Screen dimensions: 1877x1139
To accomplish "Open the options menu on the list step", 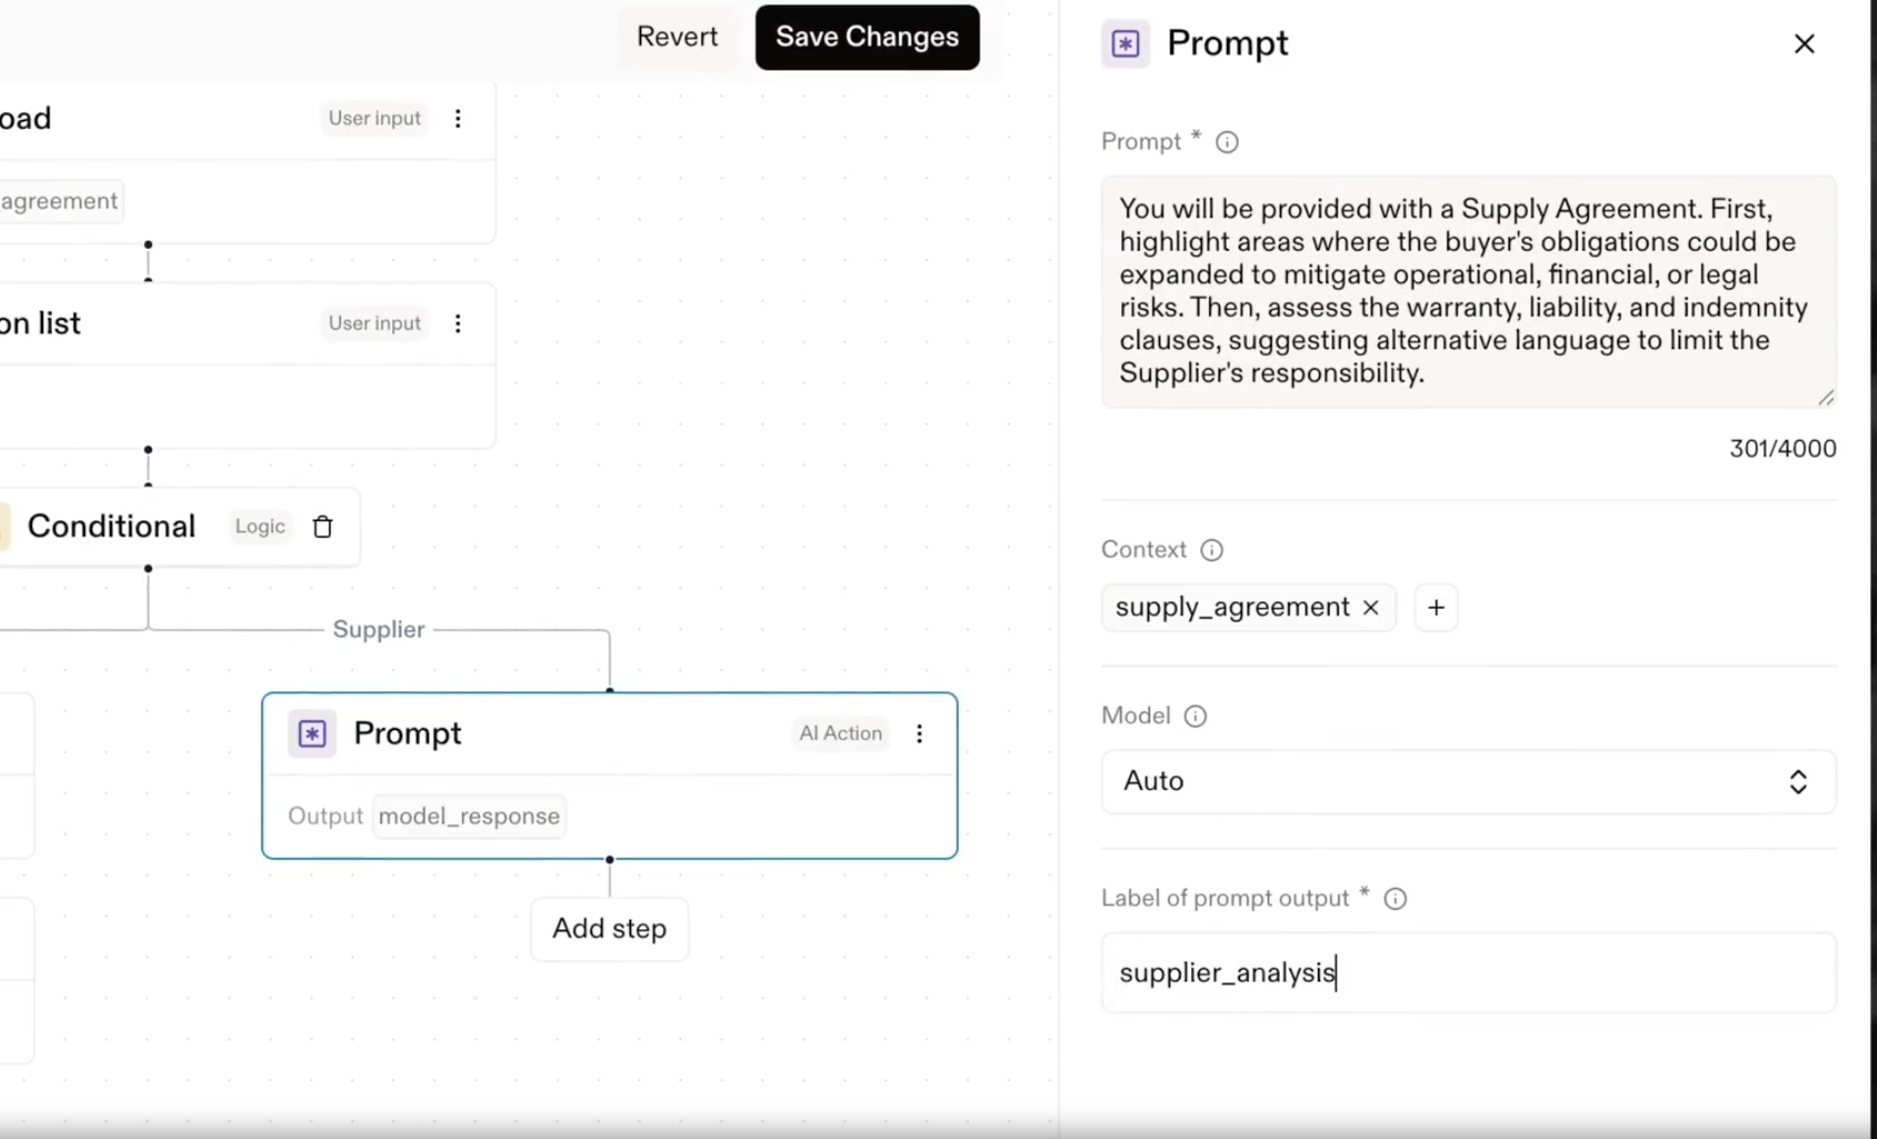I will (x=458, y=324).
